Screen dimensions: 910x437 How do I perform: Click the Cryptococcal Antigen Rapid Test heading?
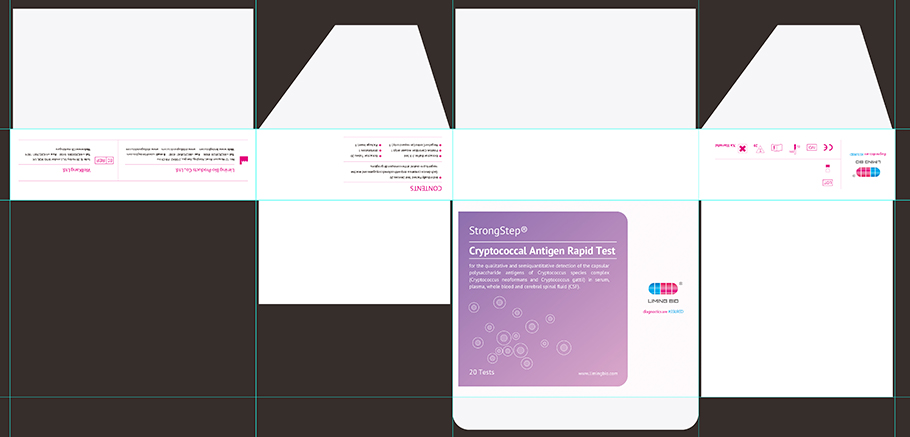[x=541, y=251]
